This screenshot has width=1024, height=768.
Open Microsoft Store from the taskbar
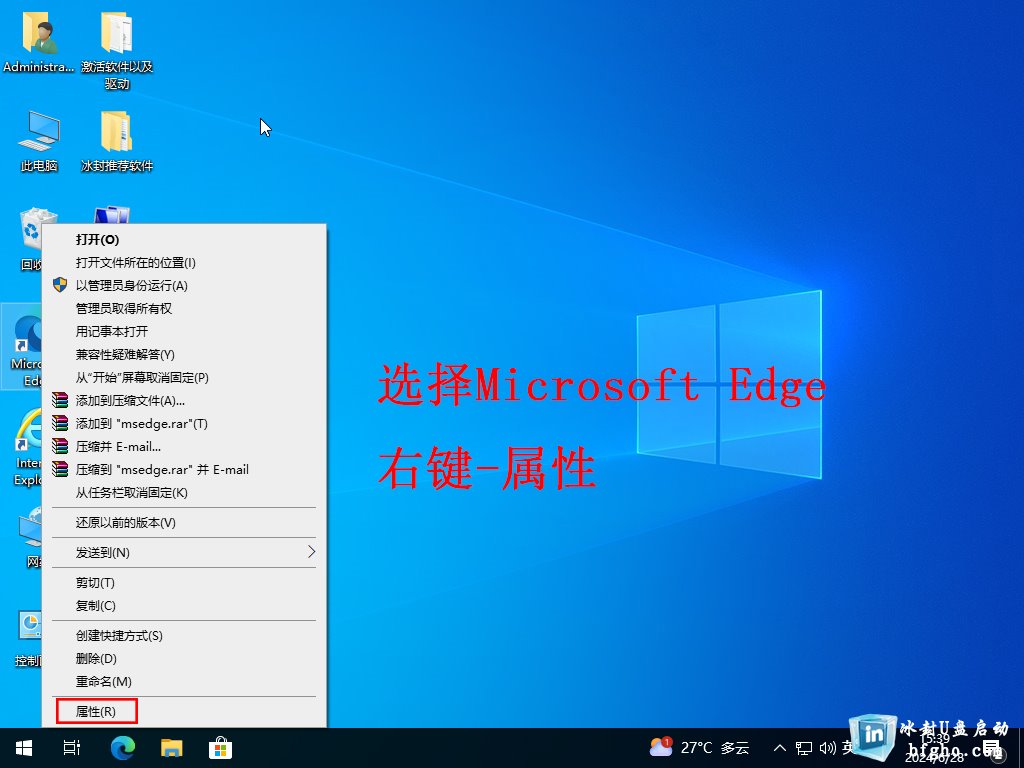[x=220, y=748]
